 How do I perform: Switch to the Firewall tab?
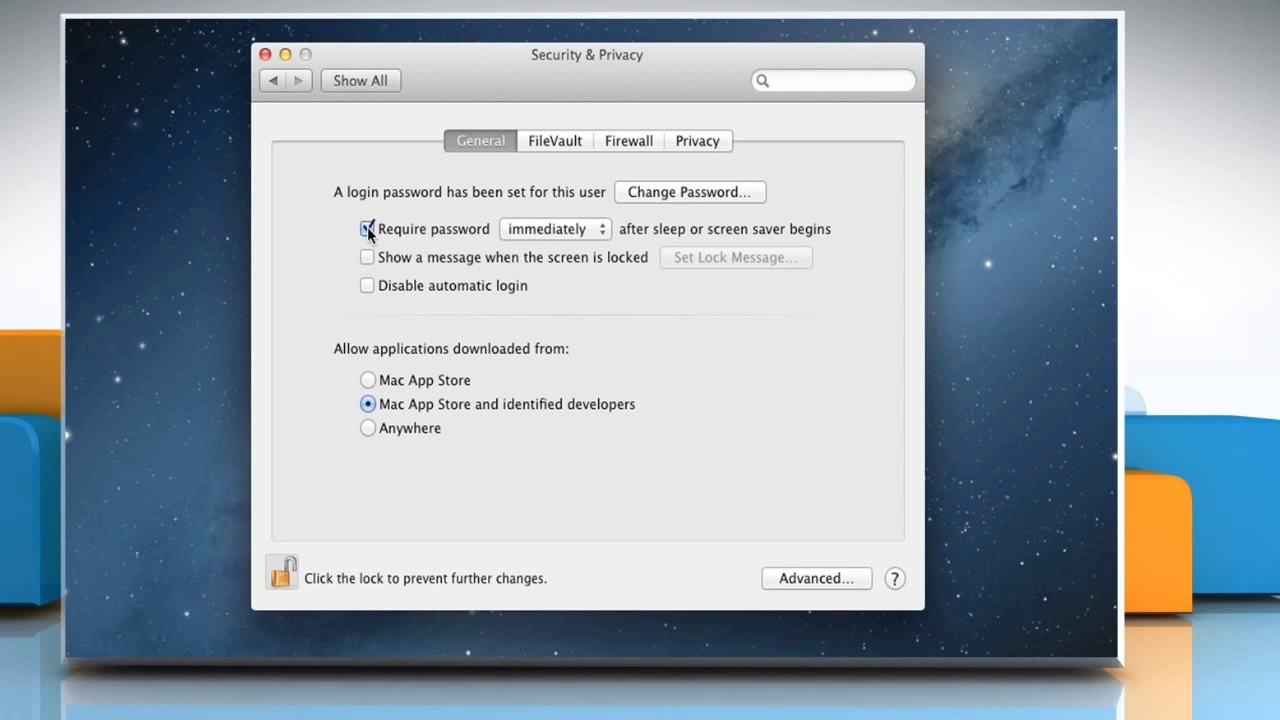(x=628, y=141)
